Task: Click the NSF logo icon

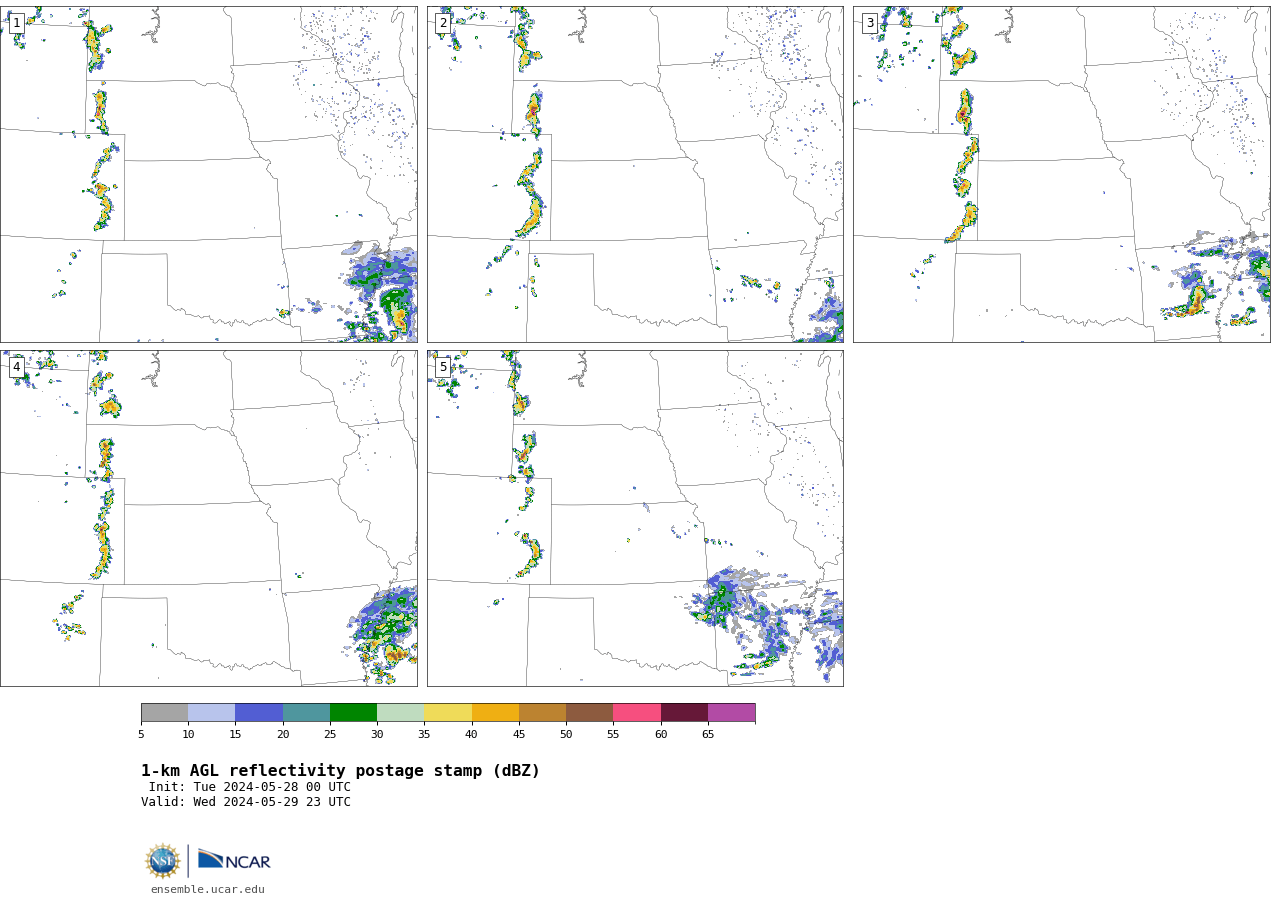Action: tap(163, 861)
